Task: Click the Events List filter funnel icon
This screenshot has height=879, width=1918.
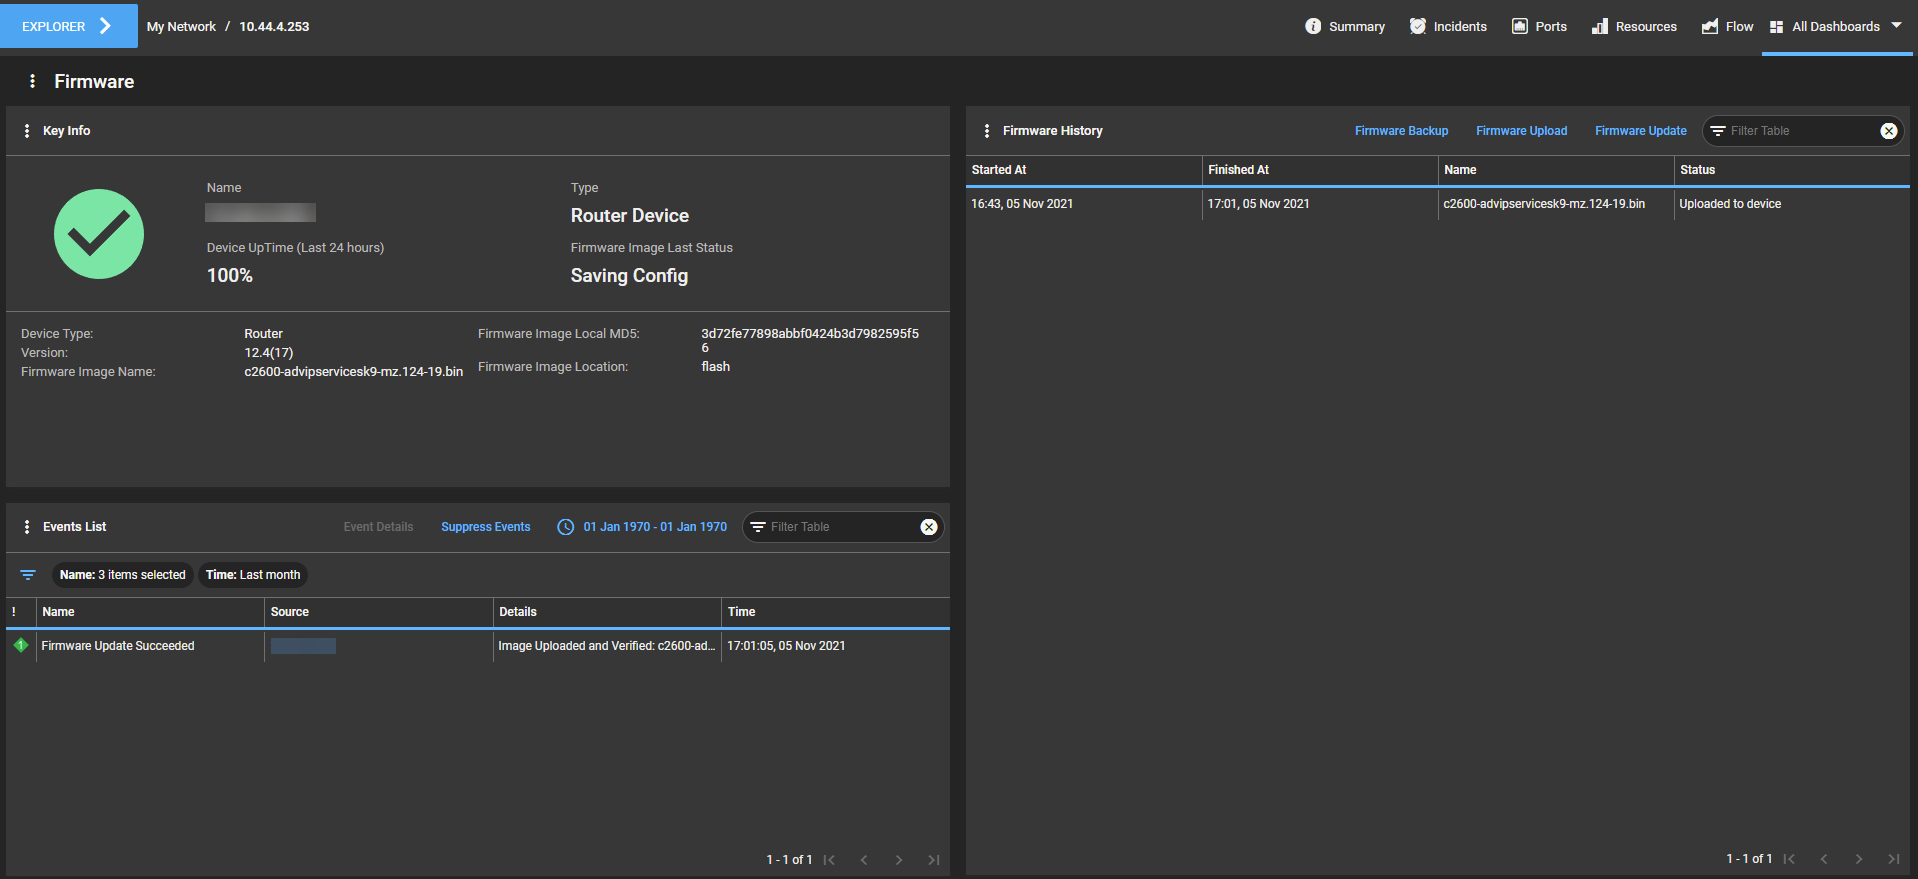Action: coord(28,575)
